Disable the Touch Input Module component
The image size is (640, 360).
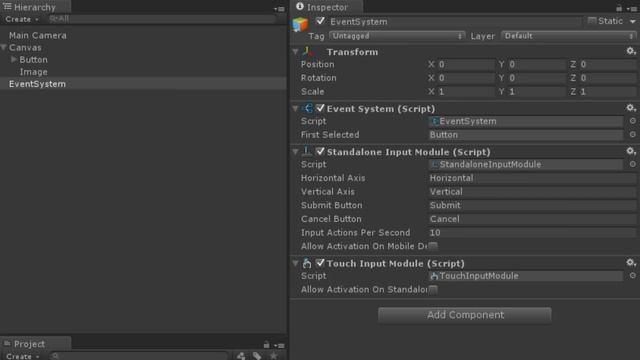(320, 263)
